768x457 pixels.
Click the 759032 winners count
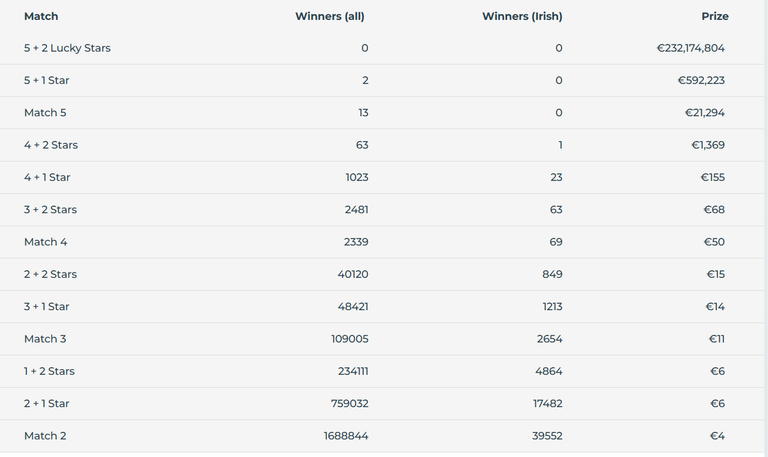coord(350,404)
